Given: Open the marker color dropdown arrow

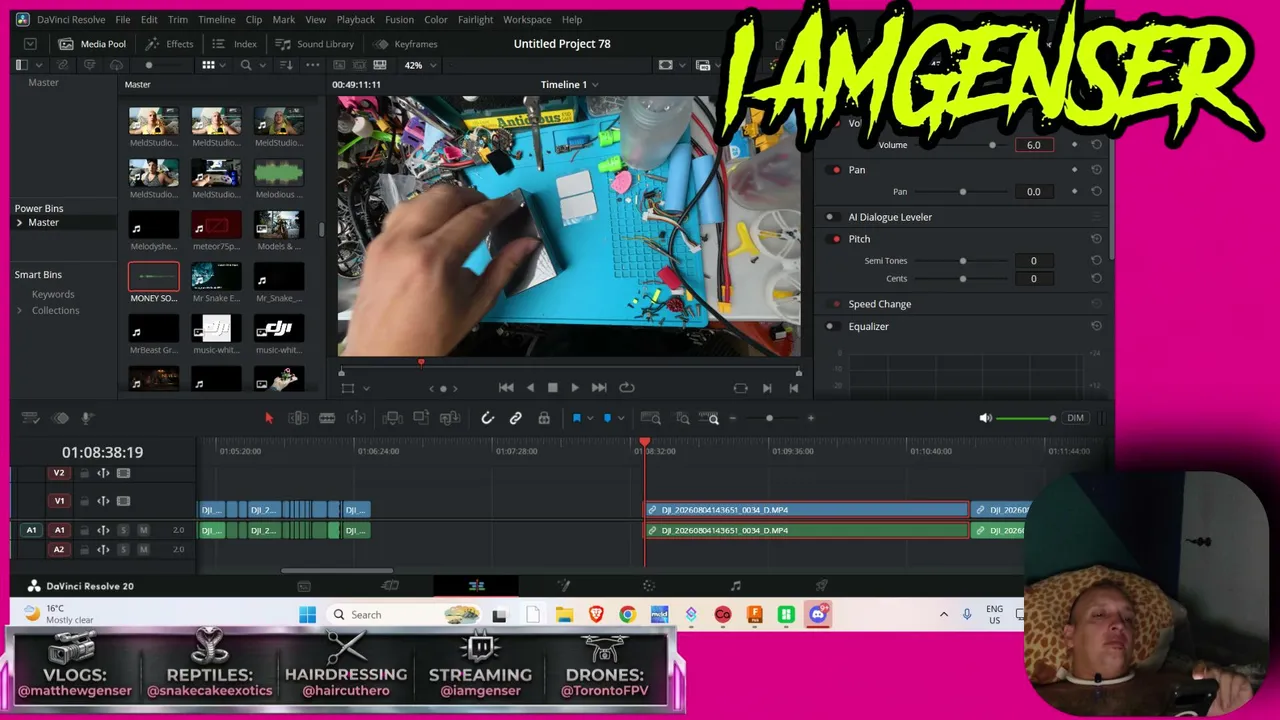Looking at the screenshot, I should (x=620, y=418).
